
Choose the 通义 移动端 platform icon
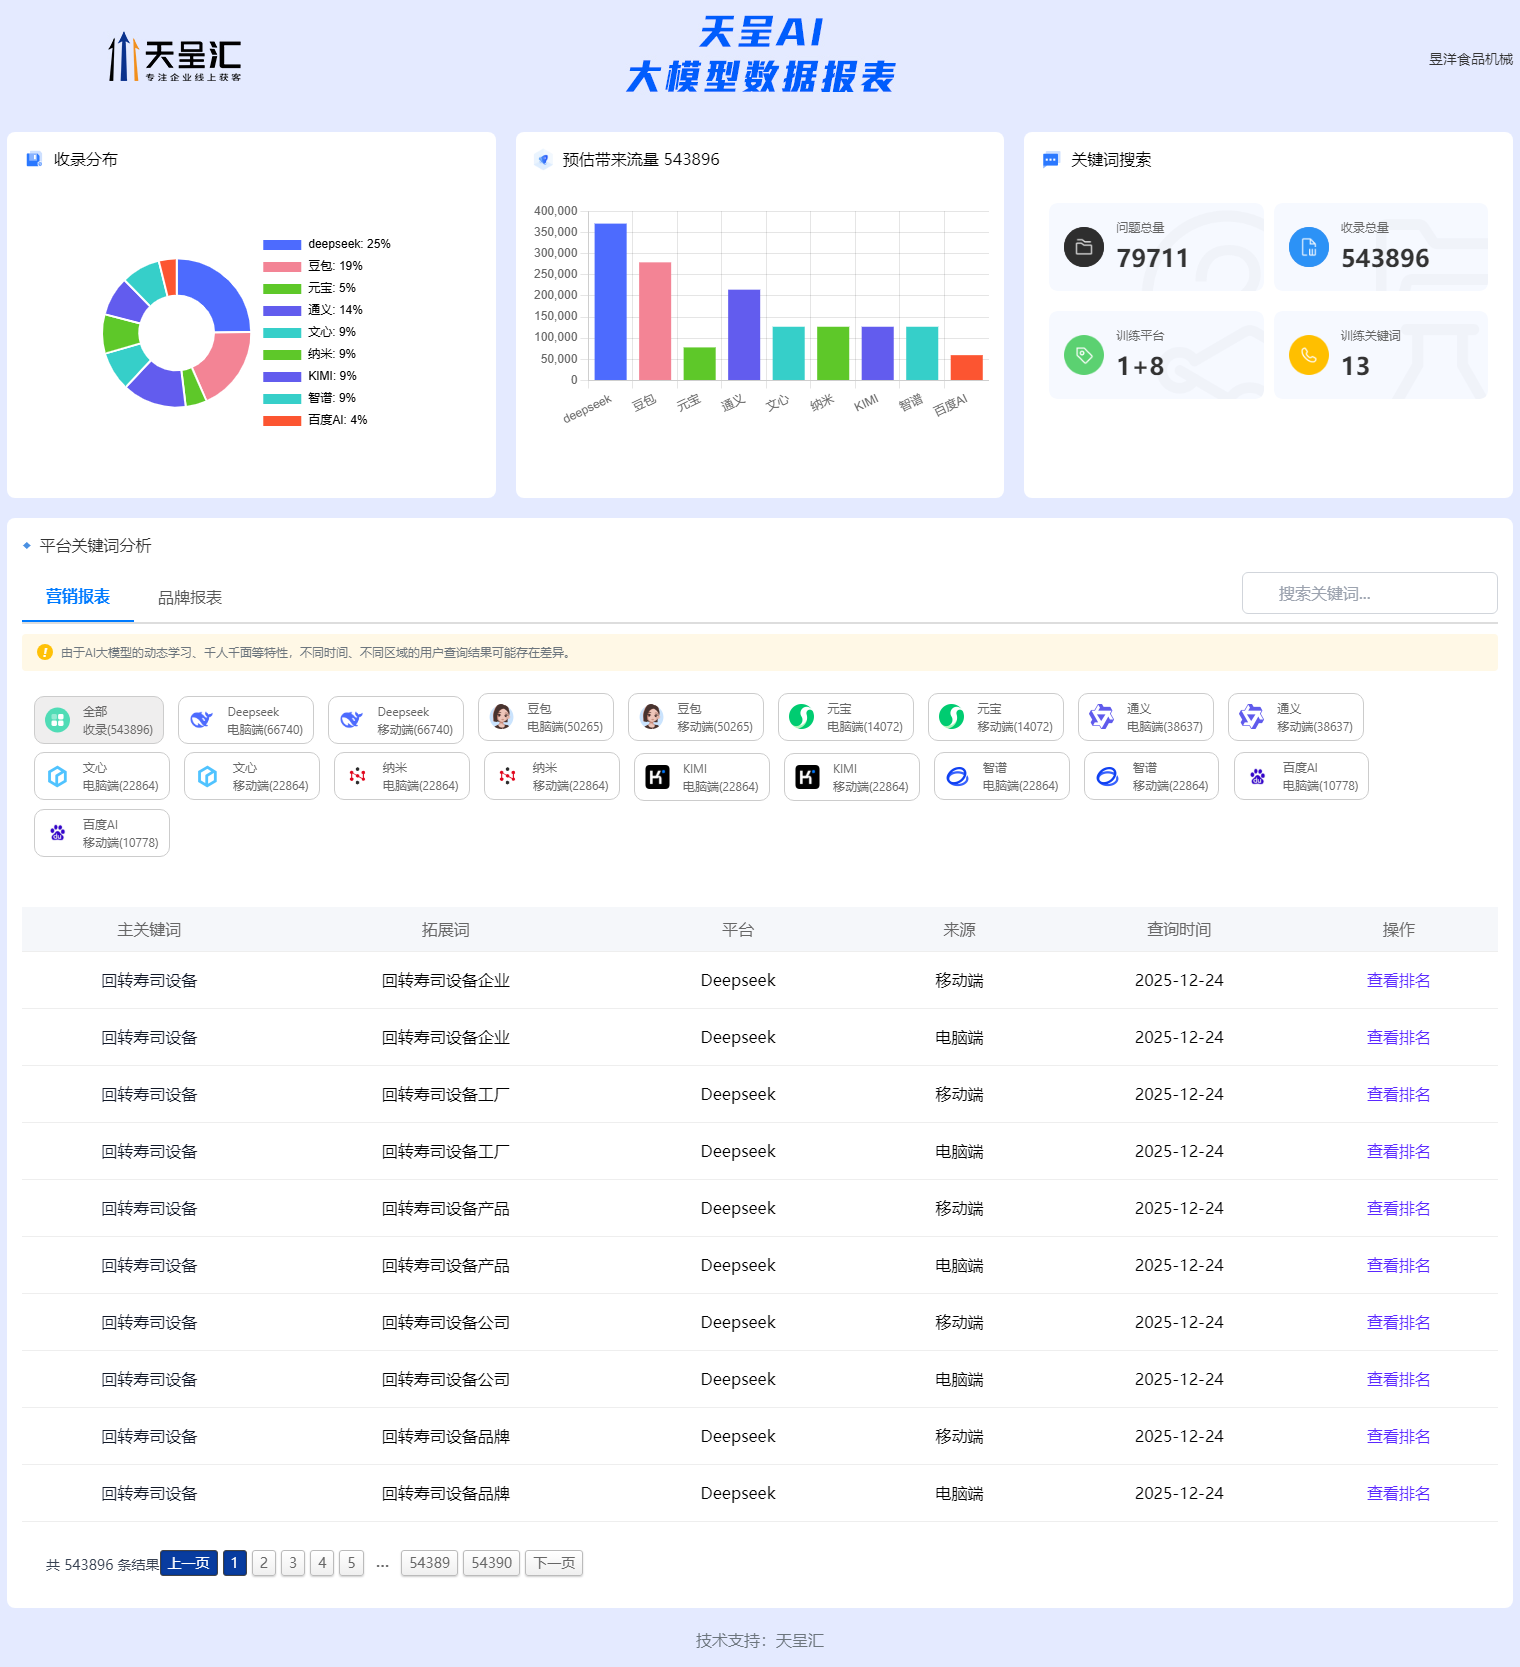(1251, 717)
